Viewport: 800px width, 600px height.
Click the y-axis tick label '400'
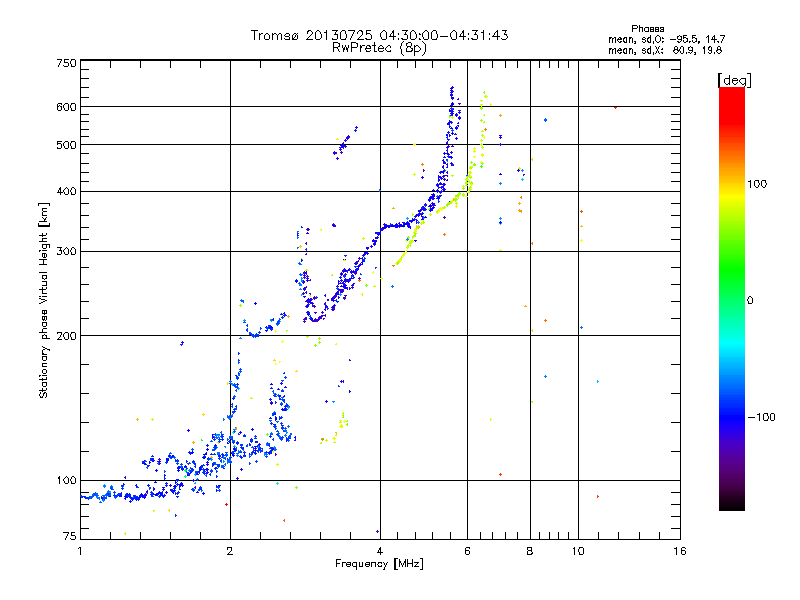click(66, 191)
